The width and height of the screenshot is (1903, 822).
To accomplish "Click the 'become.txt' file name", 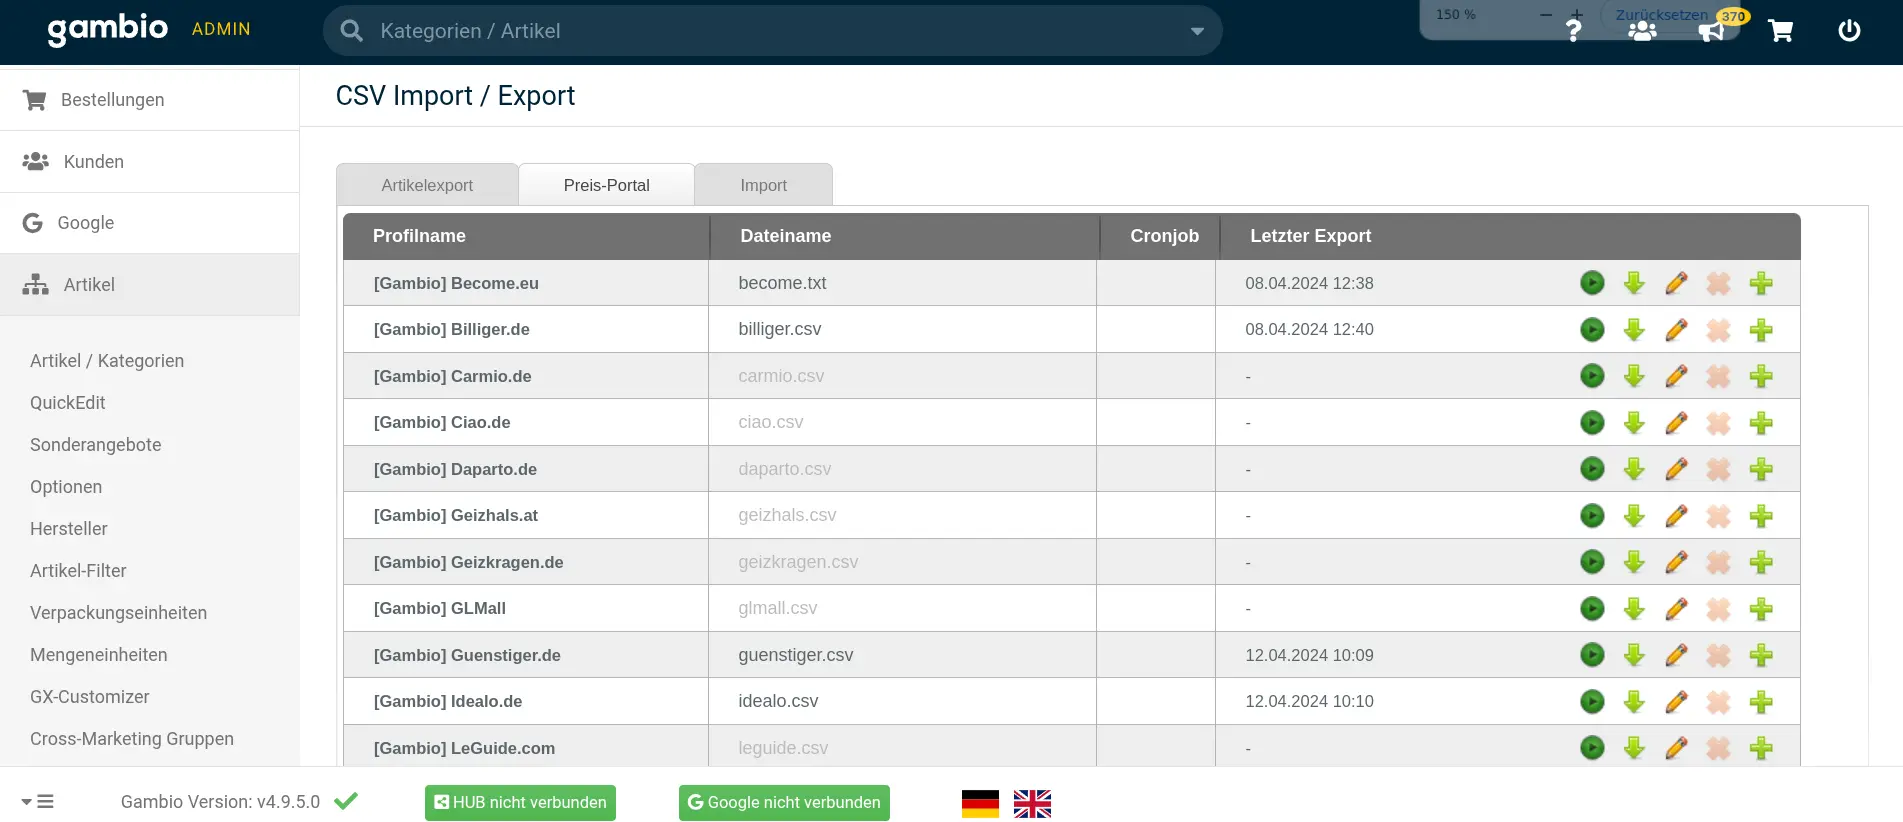I will [782, 283].
